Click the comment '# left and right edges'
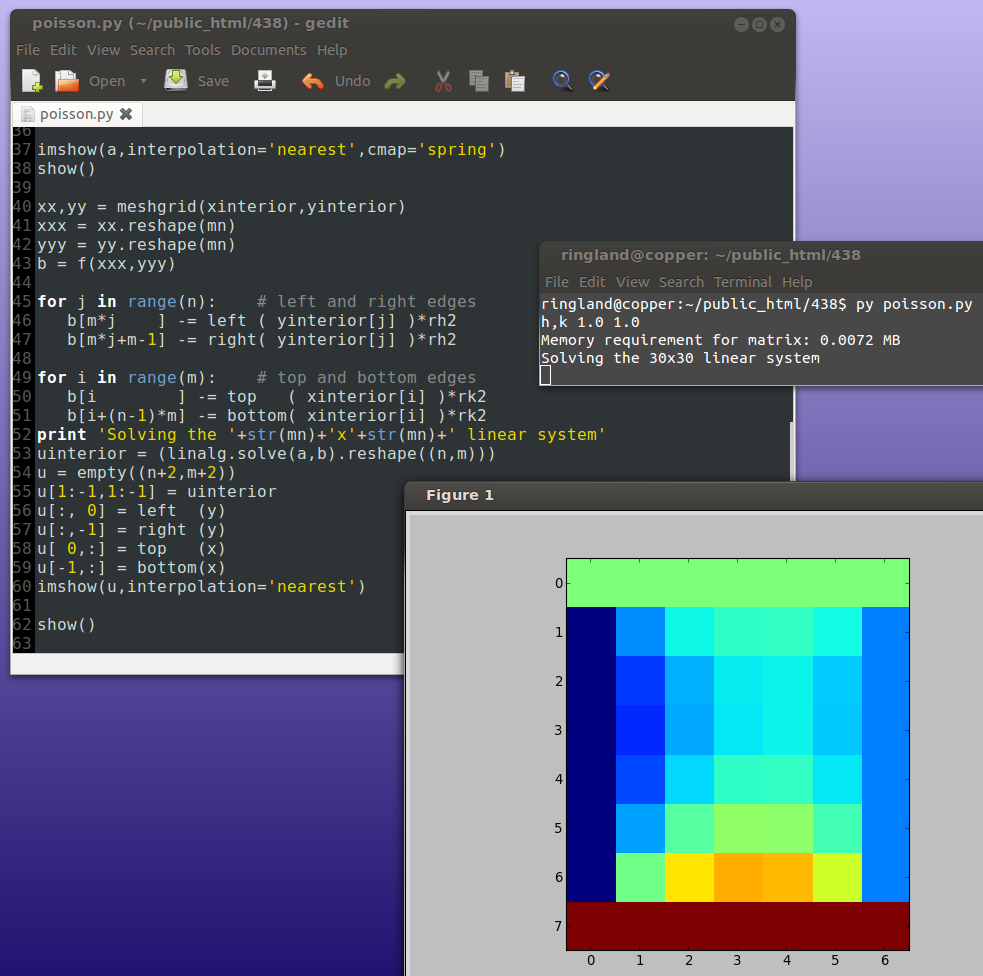Image resolution: width=983 pixels, height=976 pixels. tap(366, 302)
